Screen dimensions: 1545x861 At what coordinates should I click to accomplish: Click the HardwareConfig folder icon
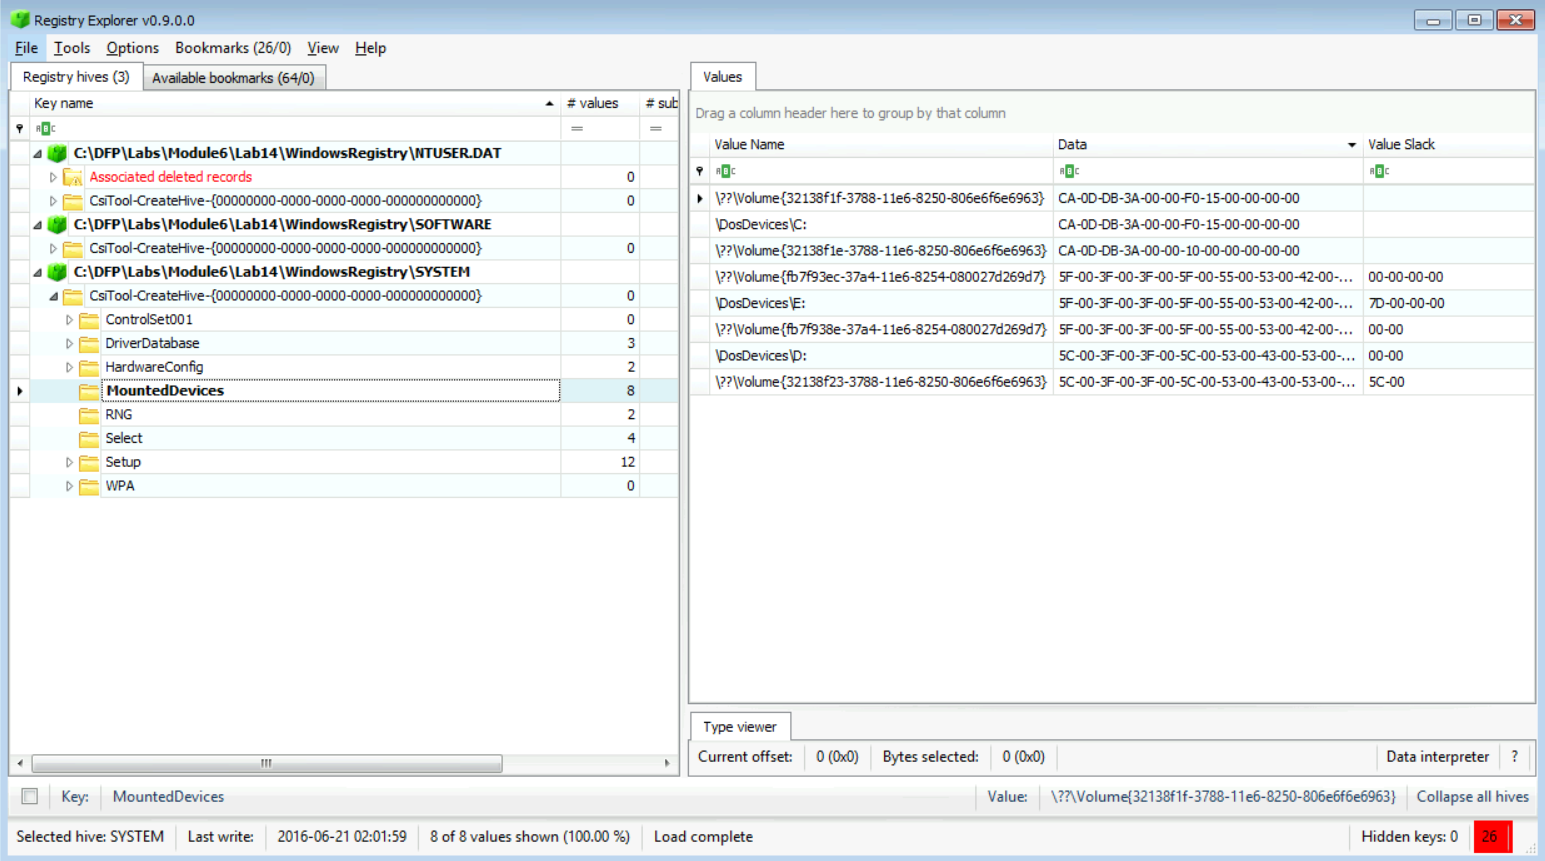tap(89, 367)
